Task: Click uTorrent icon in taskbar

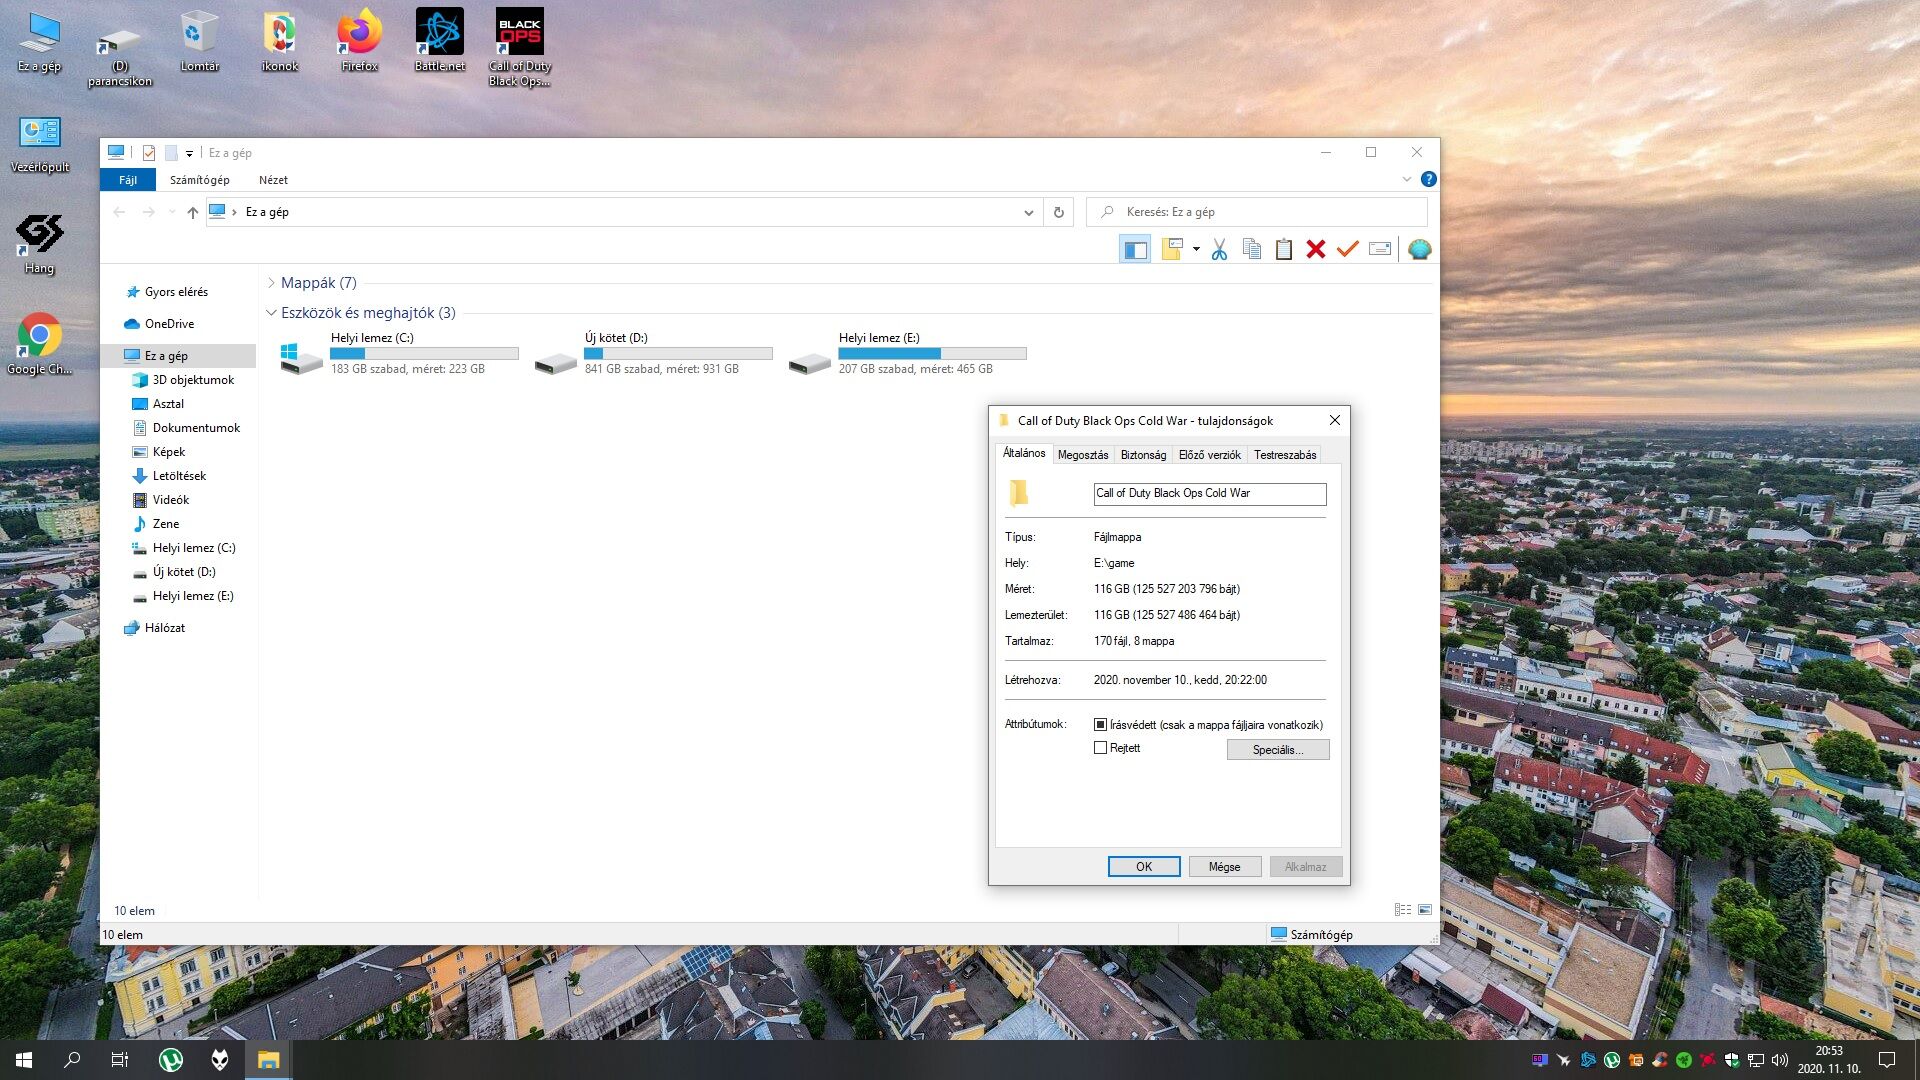Action: [171, 1060]
